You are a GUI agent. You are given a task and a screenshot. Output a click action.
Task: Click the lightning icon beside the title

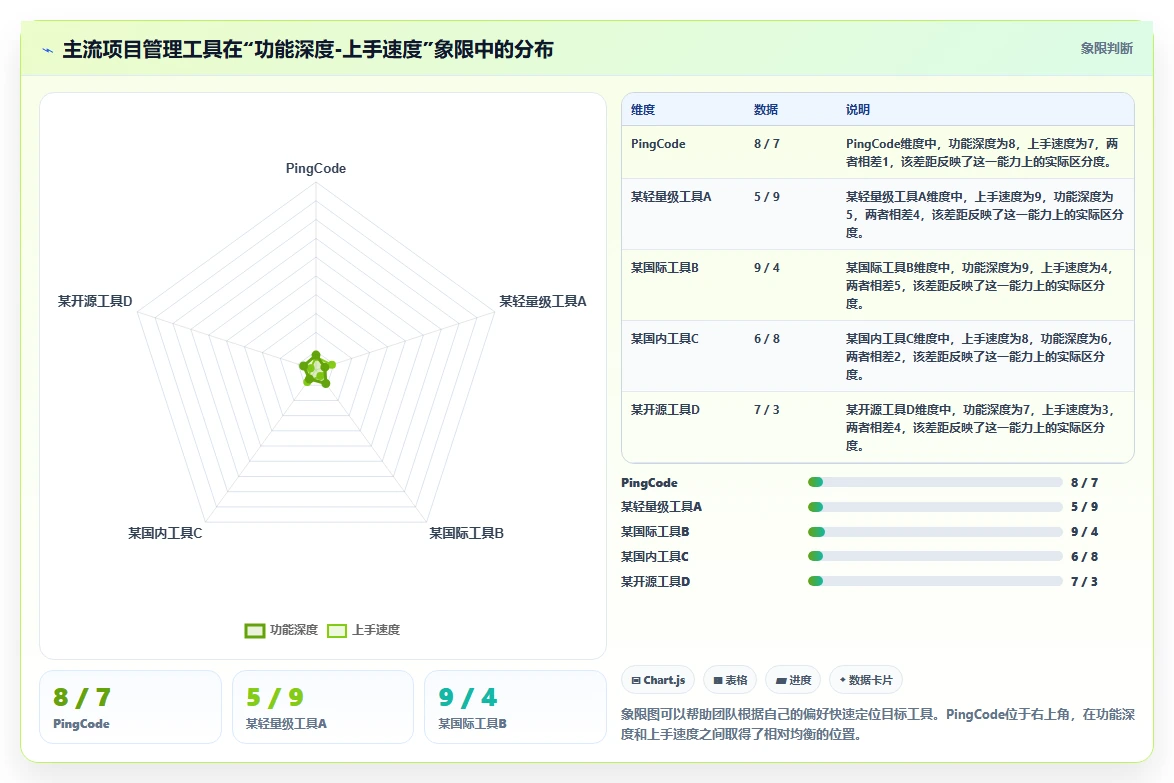pos(48,50)
